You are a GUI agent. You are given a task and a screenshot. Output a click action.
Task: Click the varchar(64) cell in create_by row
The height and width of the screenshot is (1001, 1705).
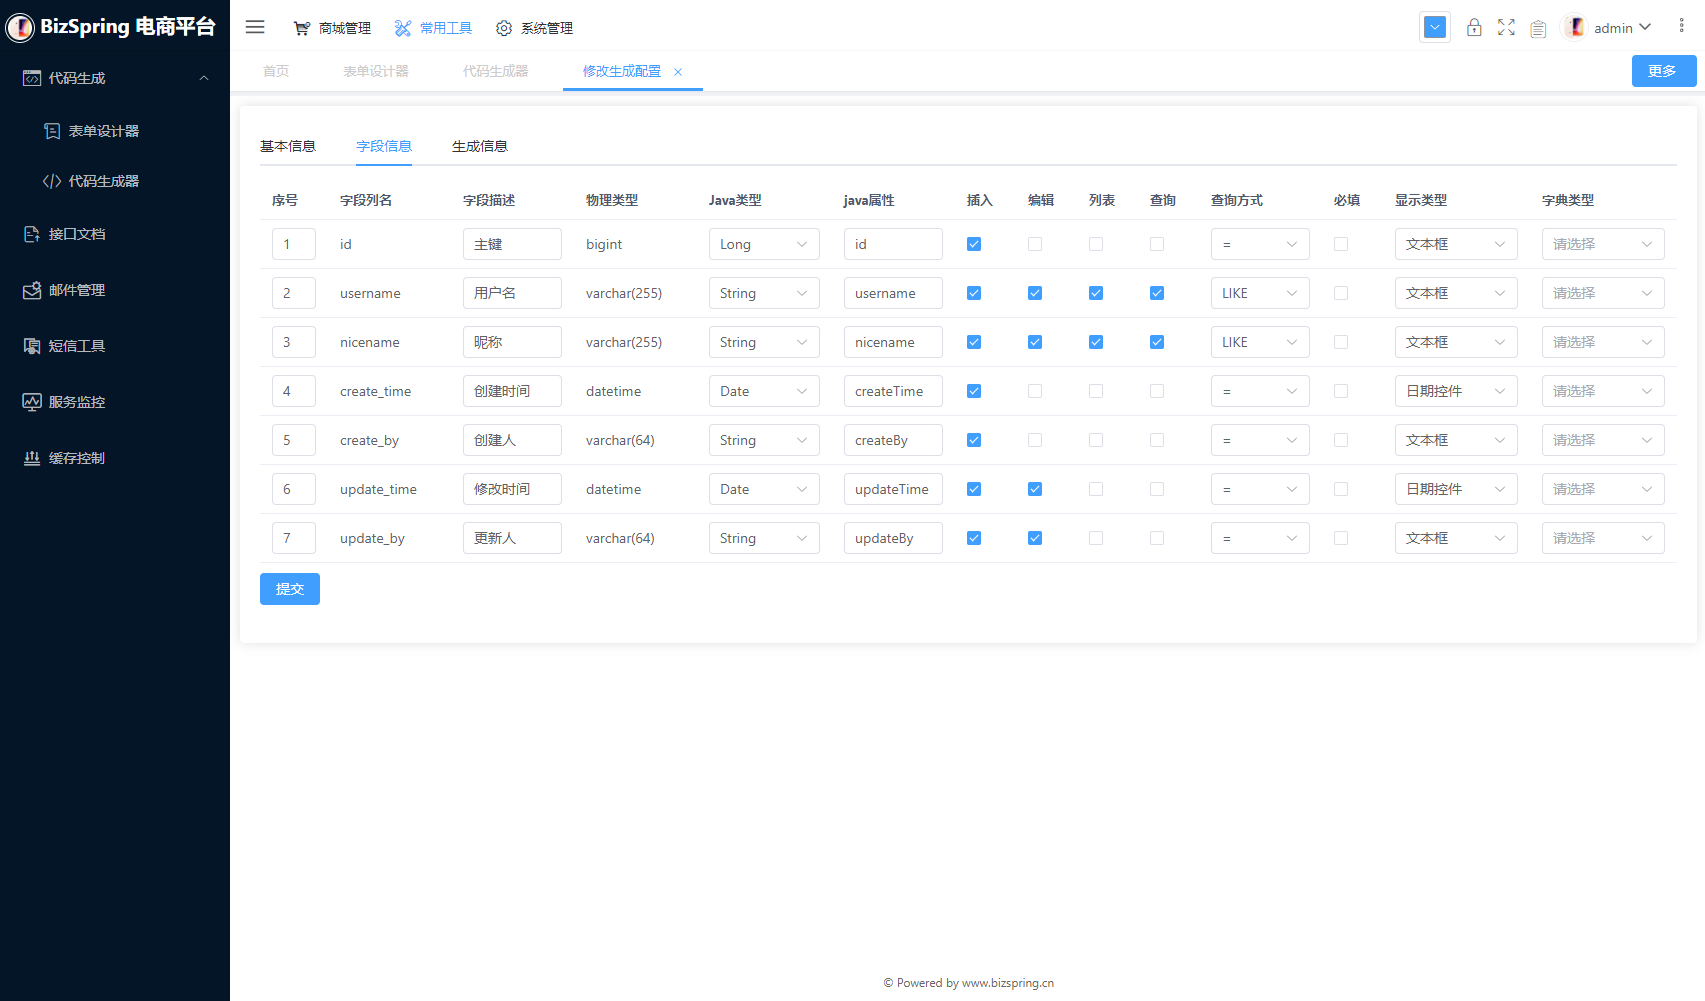tap(620, 440)
